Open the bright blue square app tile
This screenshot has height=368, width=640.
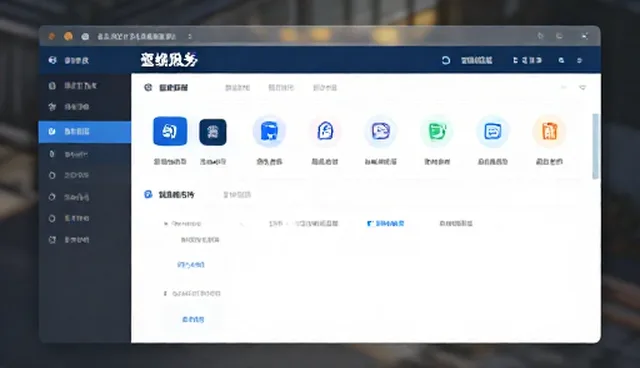click(x=170, y=131)
